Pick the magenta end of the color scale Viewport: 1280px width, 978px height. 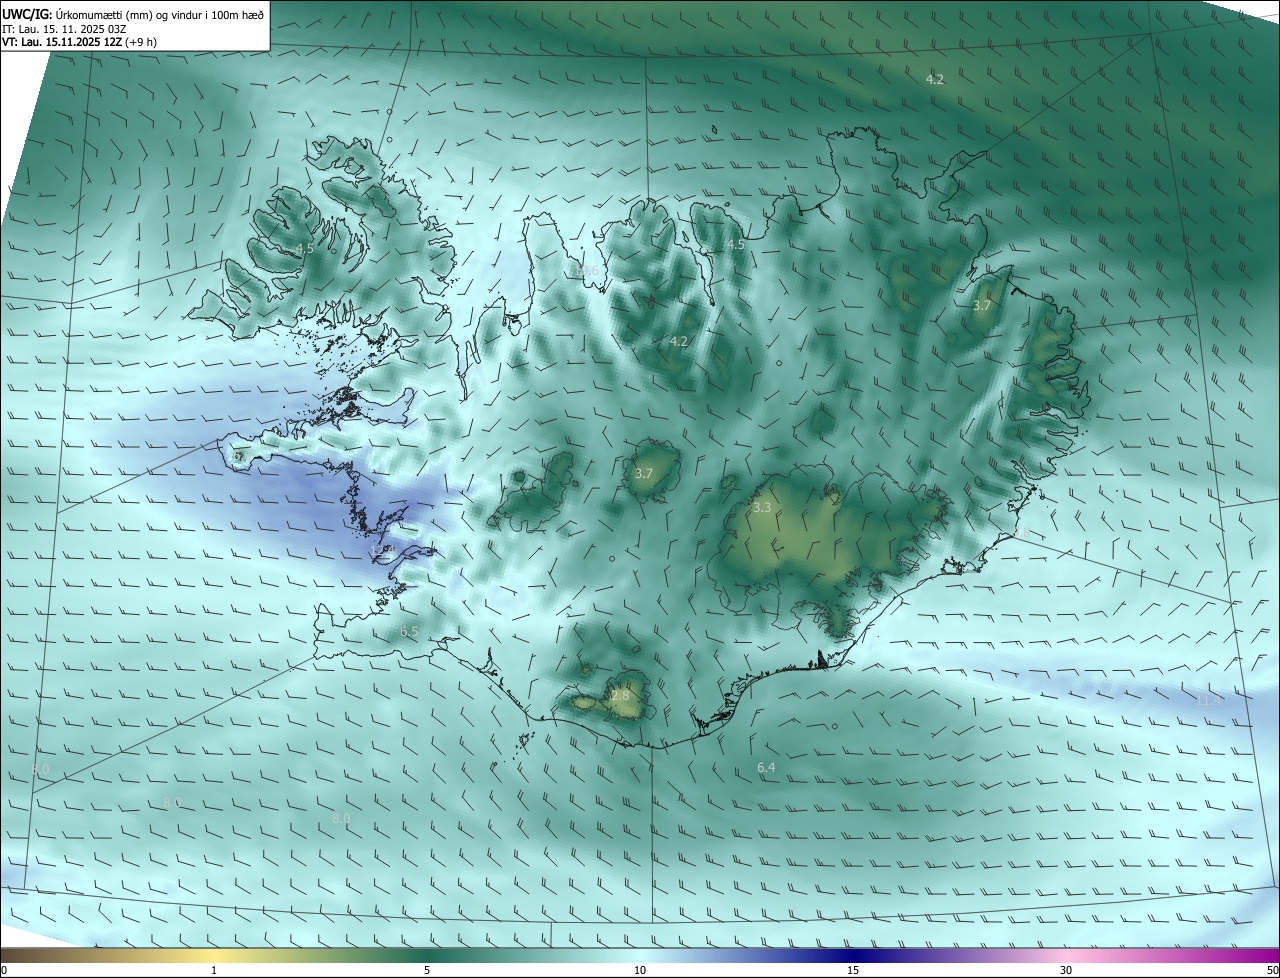(x=1268, y=955)
